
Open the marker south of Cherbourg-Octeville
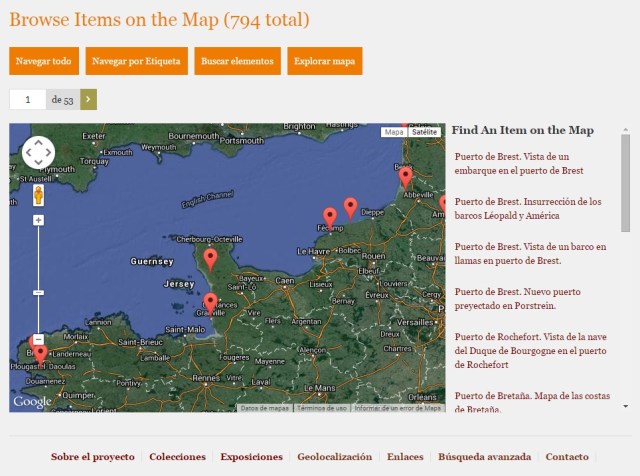(x=210, y=259)
